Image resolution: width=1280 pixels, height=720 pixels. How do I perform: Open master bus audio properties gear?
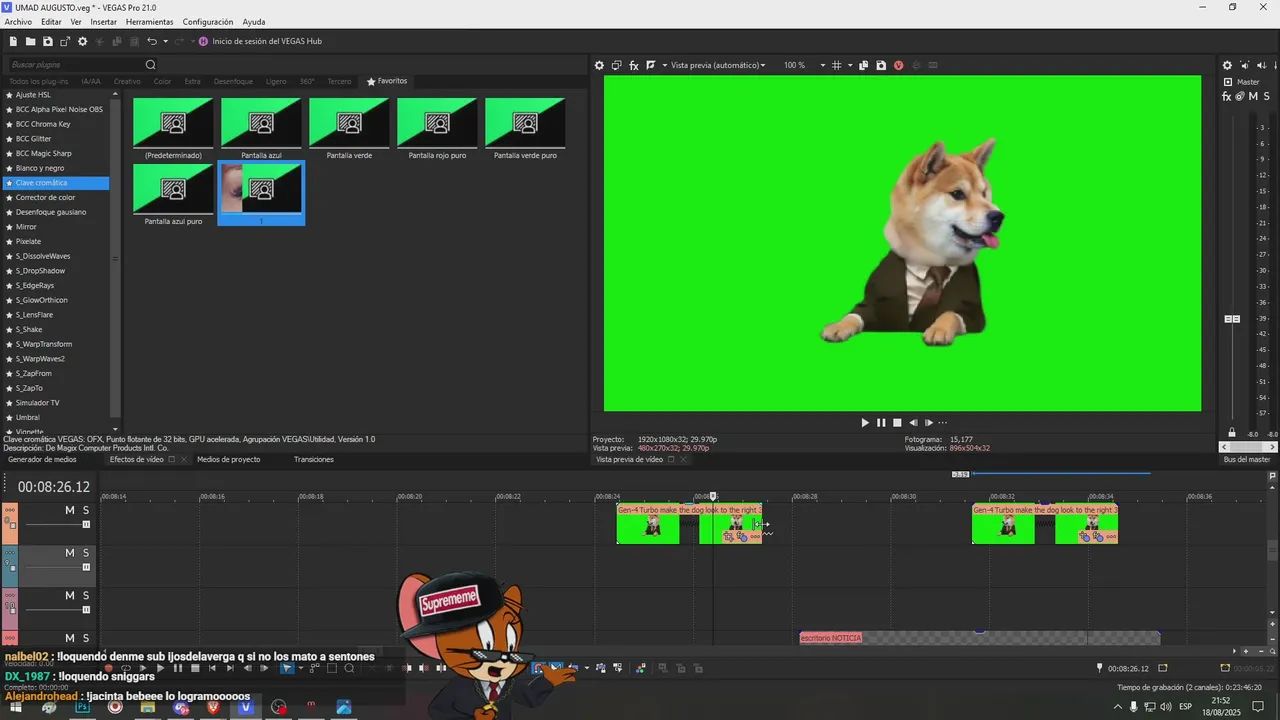(x=1228, y=66)
